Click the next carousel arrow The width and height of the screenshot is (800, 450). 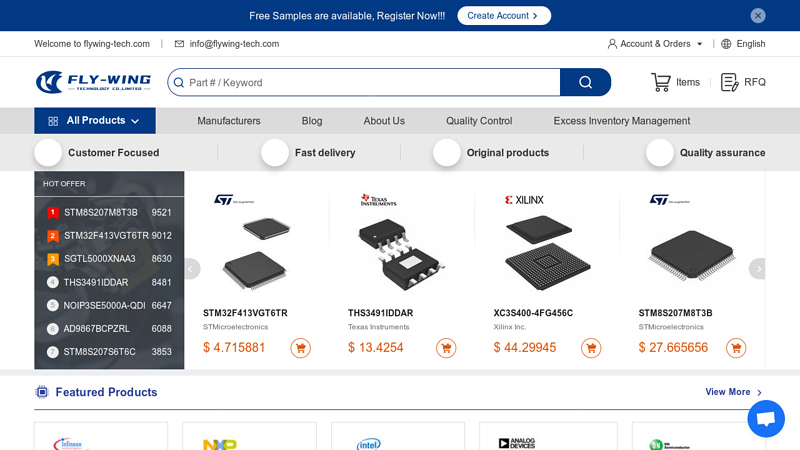coord(758,269)
